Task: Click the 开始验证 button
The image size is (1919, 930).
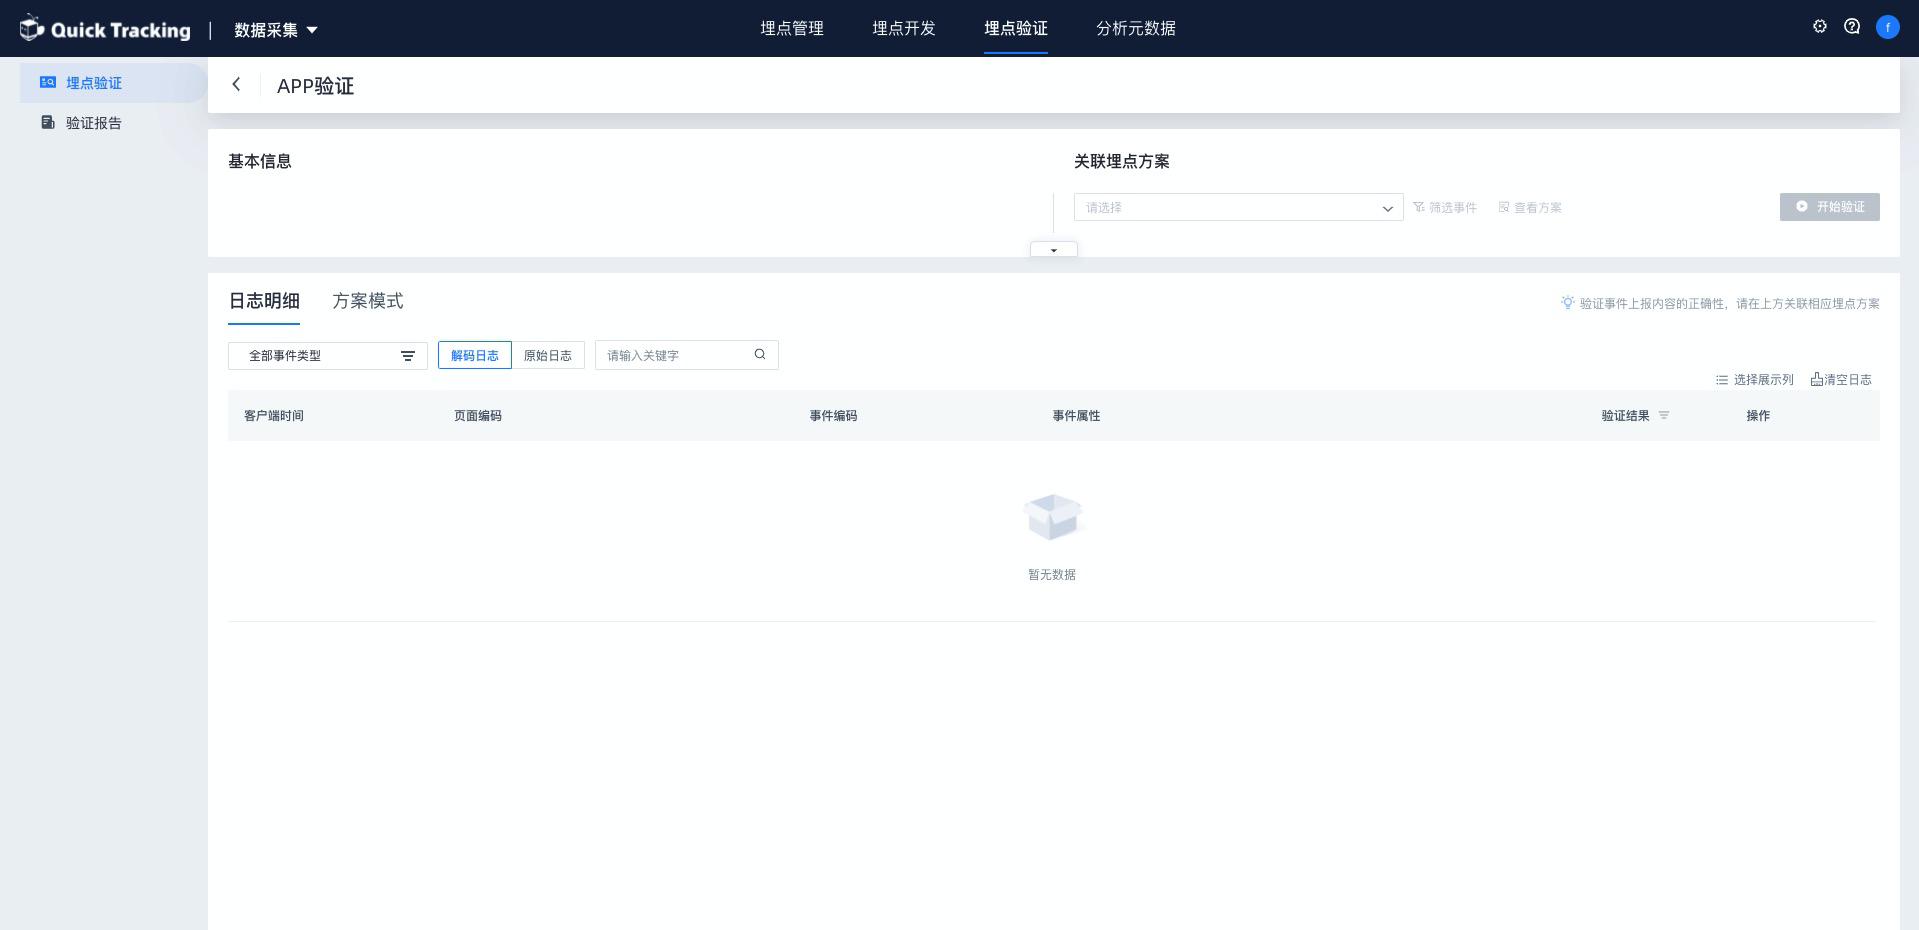Action: coord(1830,207)
